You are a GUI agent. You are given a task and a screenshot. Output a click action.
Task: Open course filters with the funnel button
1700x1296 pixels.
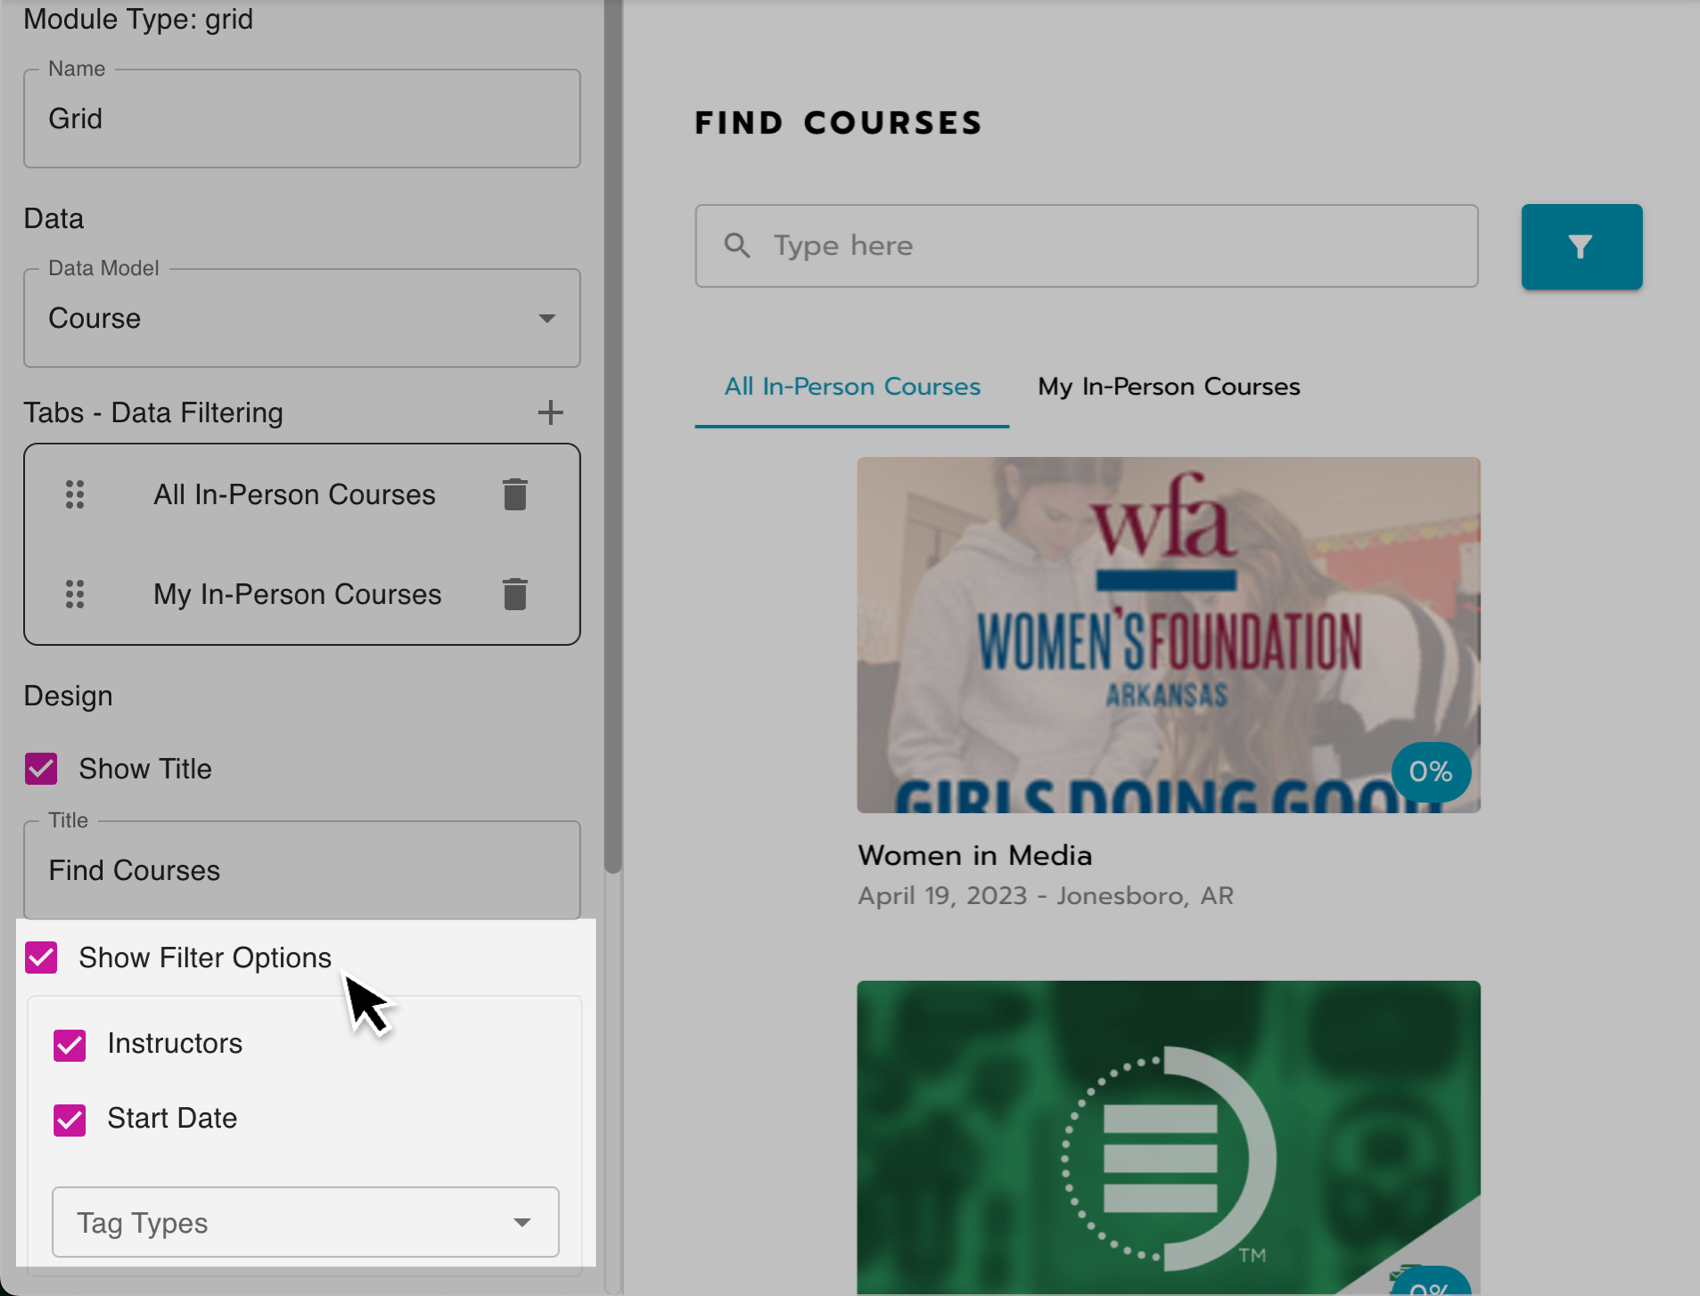point(1581,247)
